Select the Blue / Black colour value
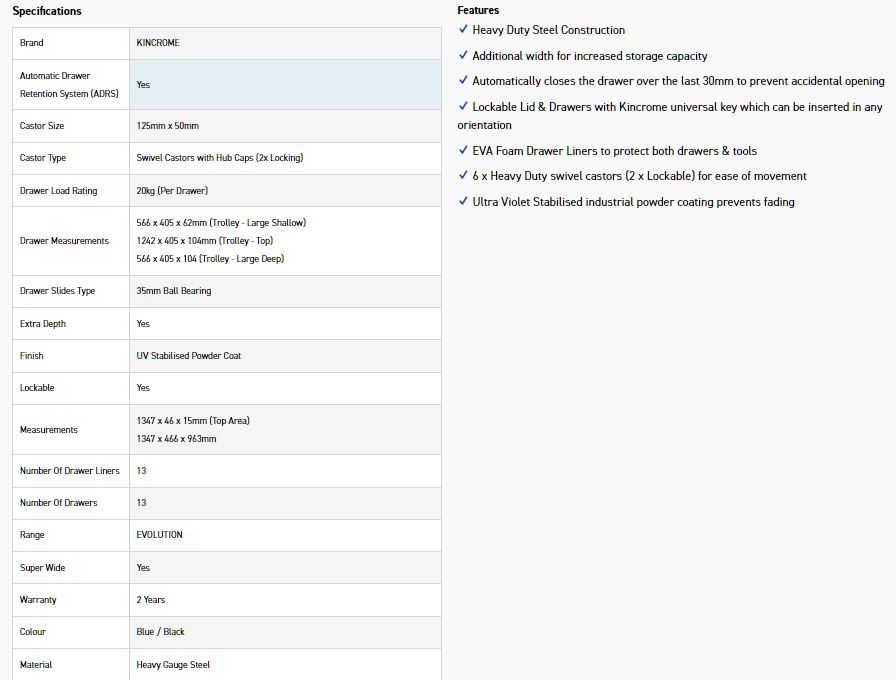 (160, 632)
